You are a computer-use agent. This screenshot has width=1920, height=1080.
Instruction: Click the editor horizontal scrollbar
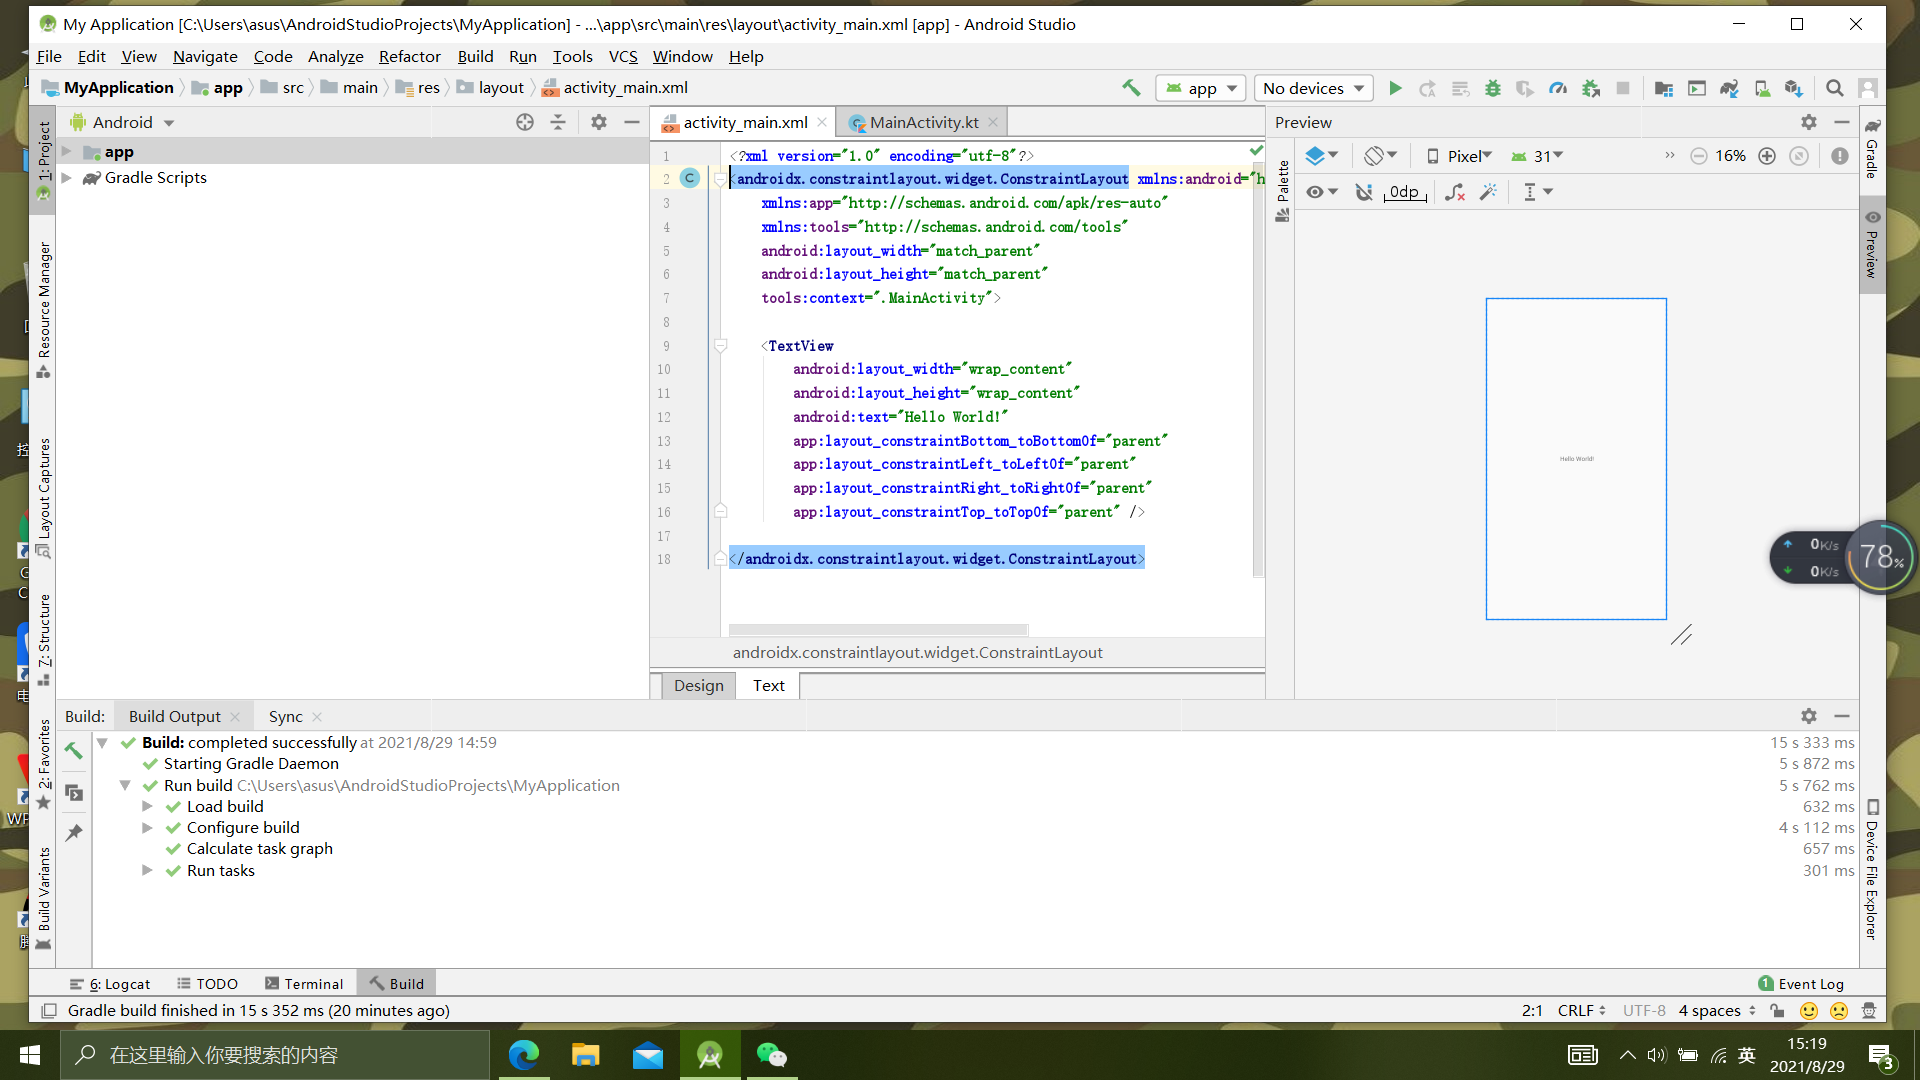point(877,630)
